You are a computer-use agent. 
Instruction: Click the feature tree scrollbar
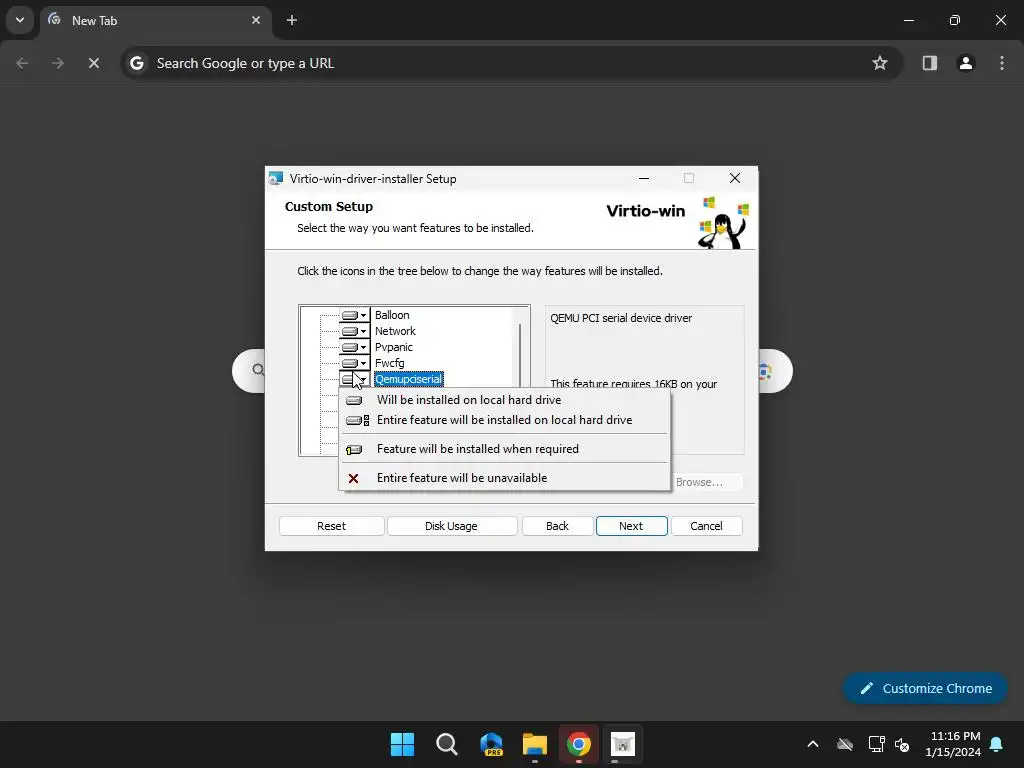pyautogui.click(x=520, y=356)
